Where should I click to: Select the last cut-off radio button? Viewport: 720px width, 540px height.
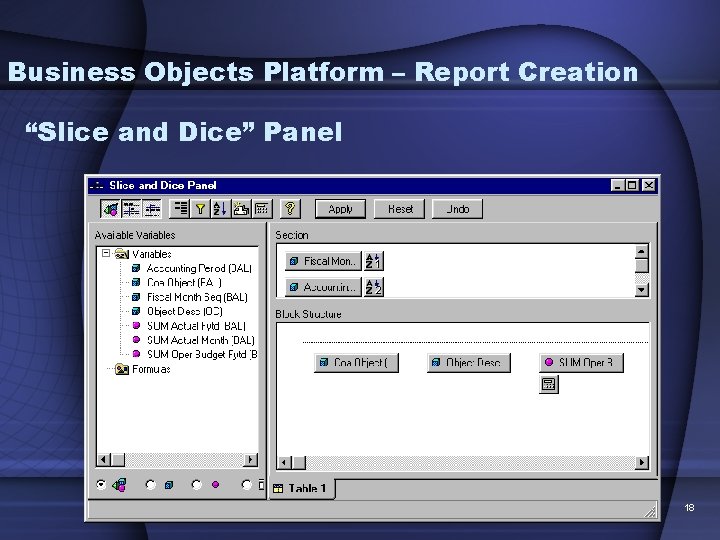click(x=247, y=484)
